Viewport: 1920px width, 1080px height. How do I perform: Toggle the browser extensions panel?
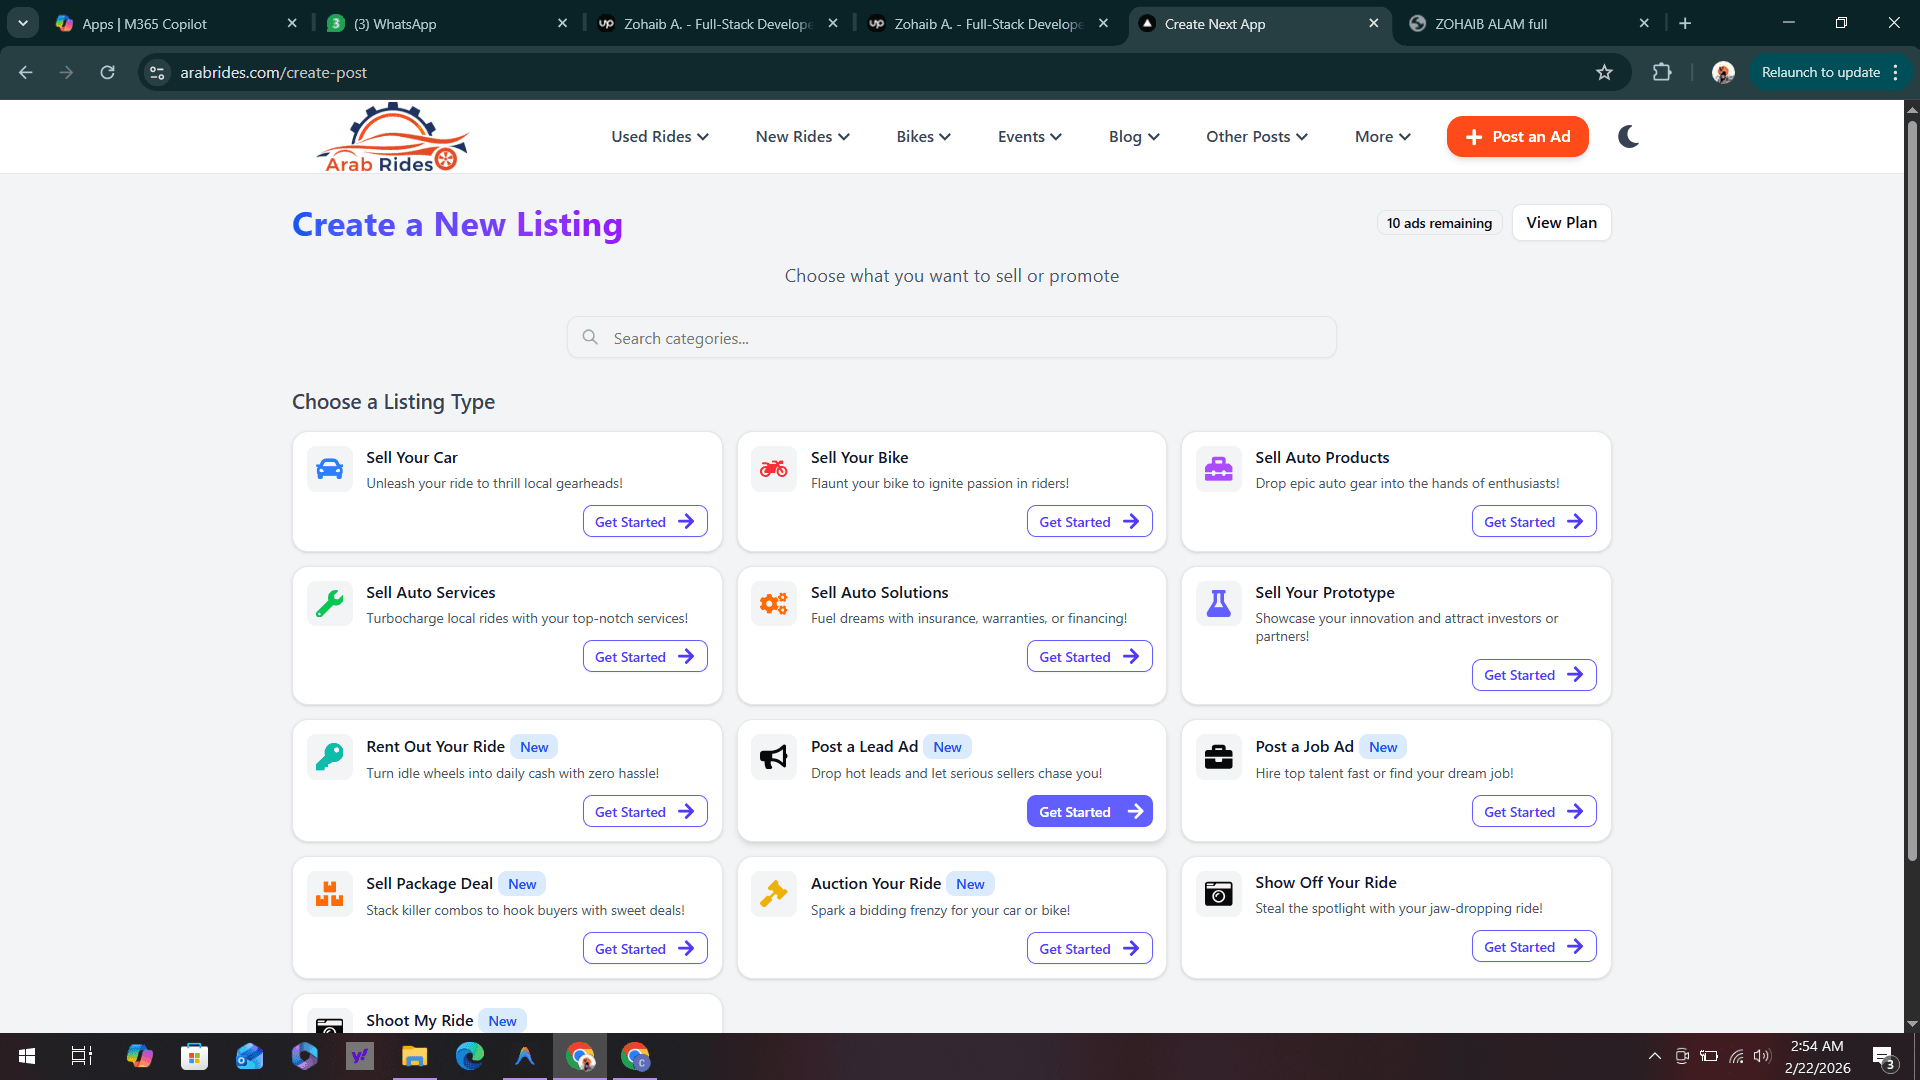(1661, 72)
